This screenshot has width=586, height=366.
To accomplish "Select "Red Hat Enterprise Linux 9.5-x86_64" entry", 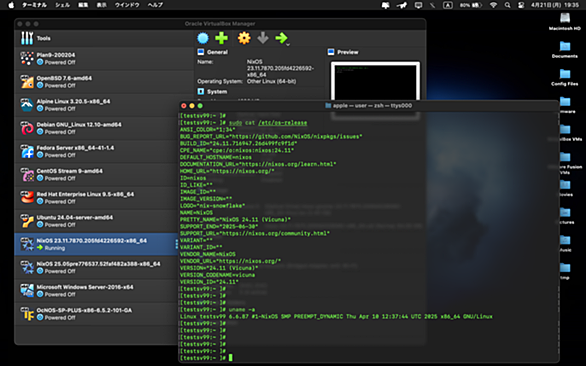I will 85,194.
